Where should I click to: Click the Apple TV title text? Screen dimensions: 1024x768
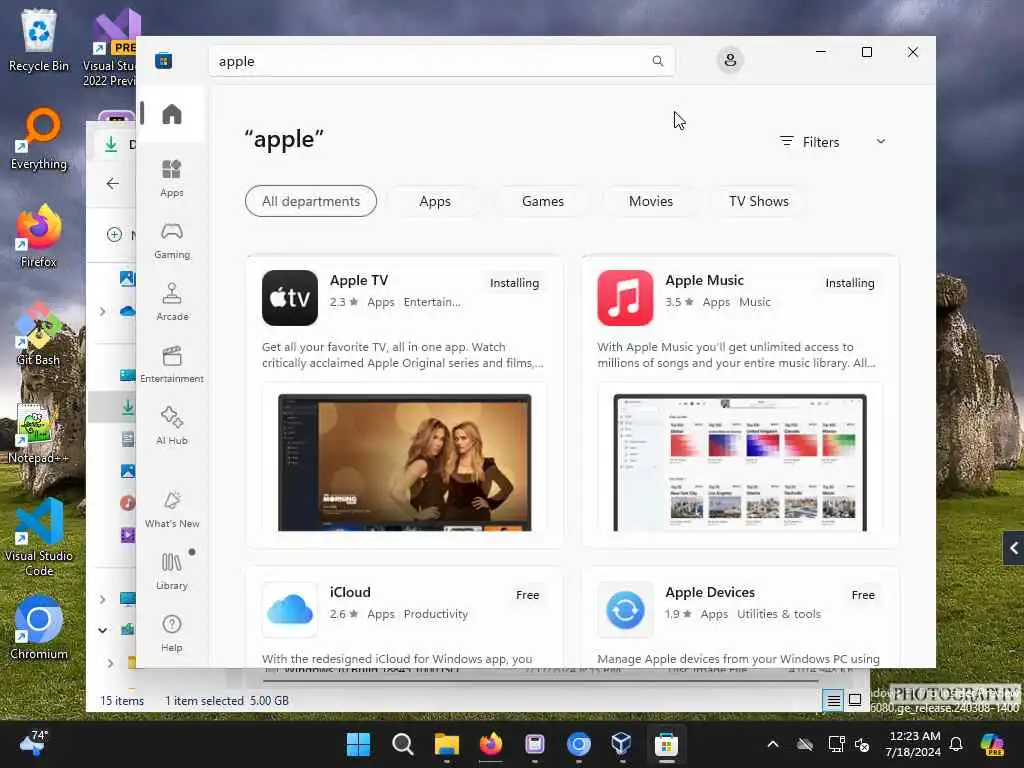[359, 280]
